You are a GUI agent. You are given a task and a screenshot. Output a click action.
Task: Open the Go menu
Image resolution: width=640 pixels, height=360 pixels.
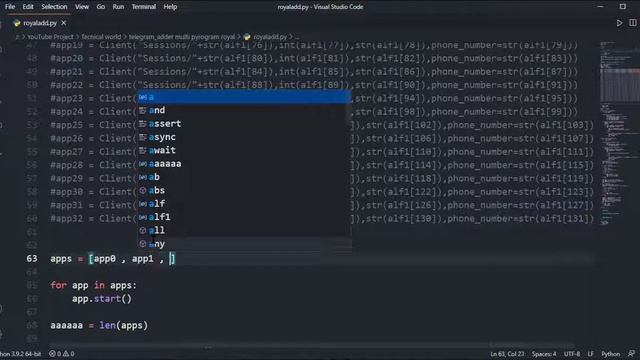coord(100,7)
